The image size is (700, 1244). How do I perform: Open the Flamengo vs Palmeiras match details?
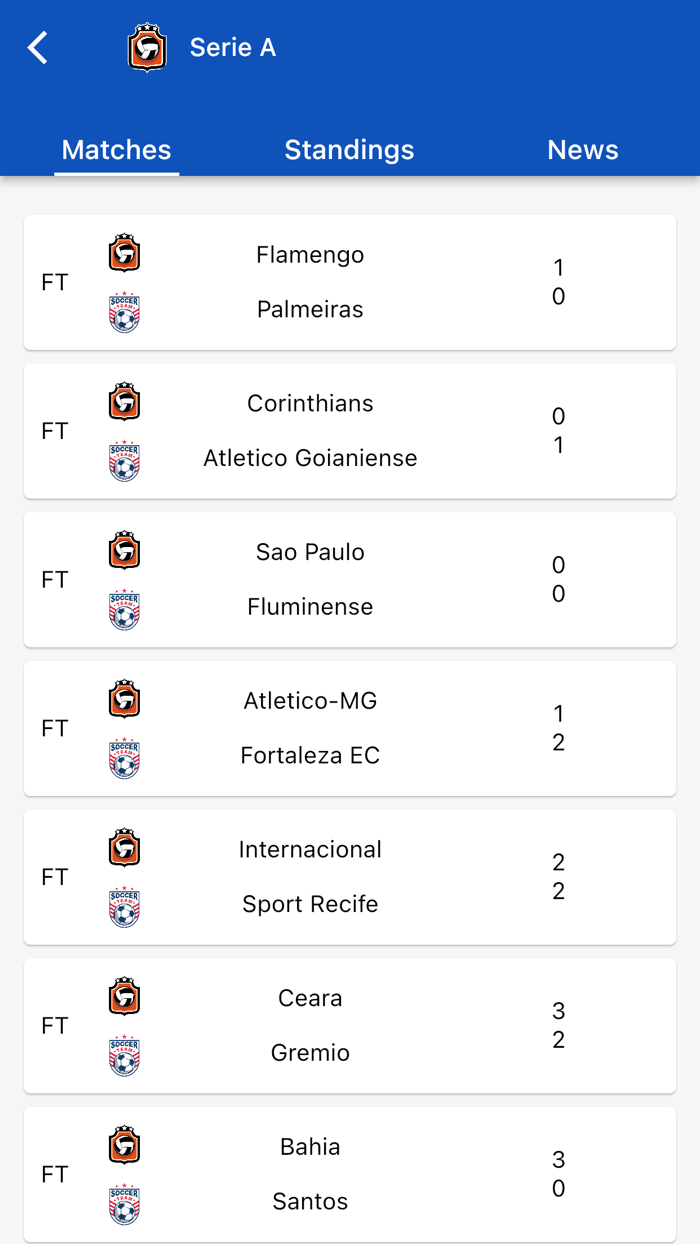349,282
